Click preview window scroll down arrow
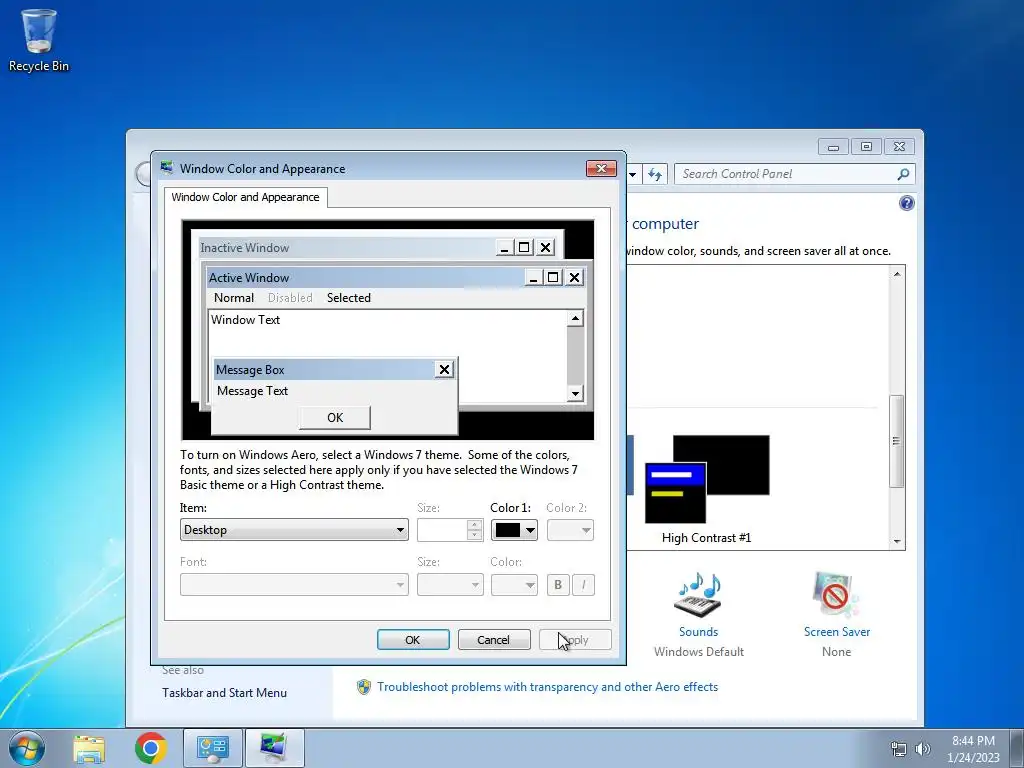Viewport: 1024px width, 768px height. pyautogui.click(x=575, y=393)
